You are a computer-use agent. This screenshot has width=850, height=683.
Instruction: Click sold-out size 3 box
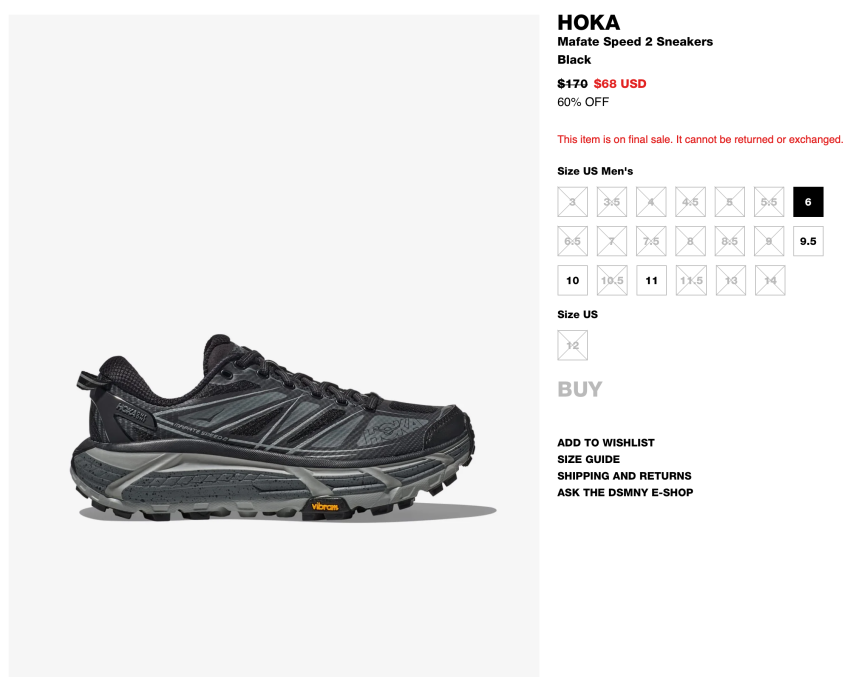coord(572,202)
